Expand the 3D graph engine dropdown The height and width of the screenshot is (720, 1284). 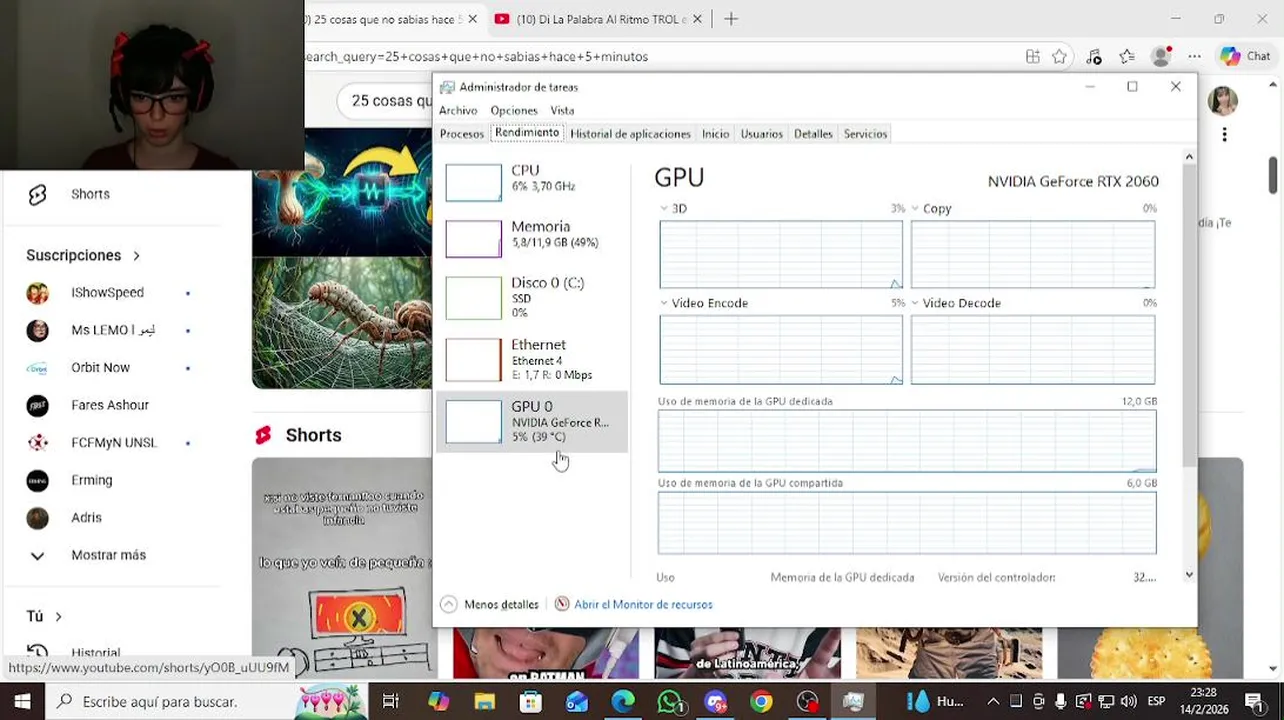665,208
